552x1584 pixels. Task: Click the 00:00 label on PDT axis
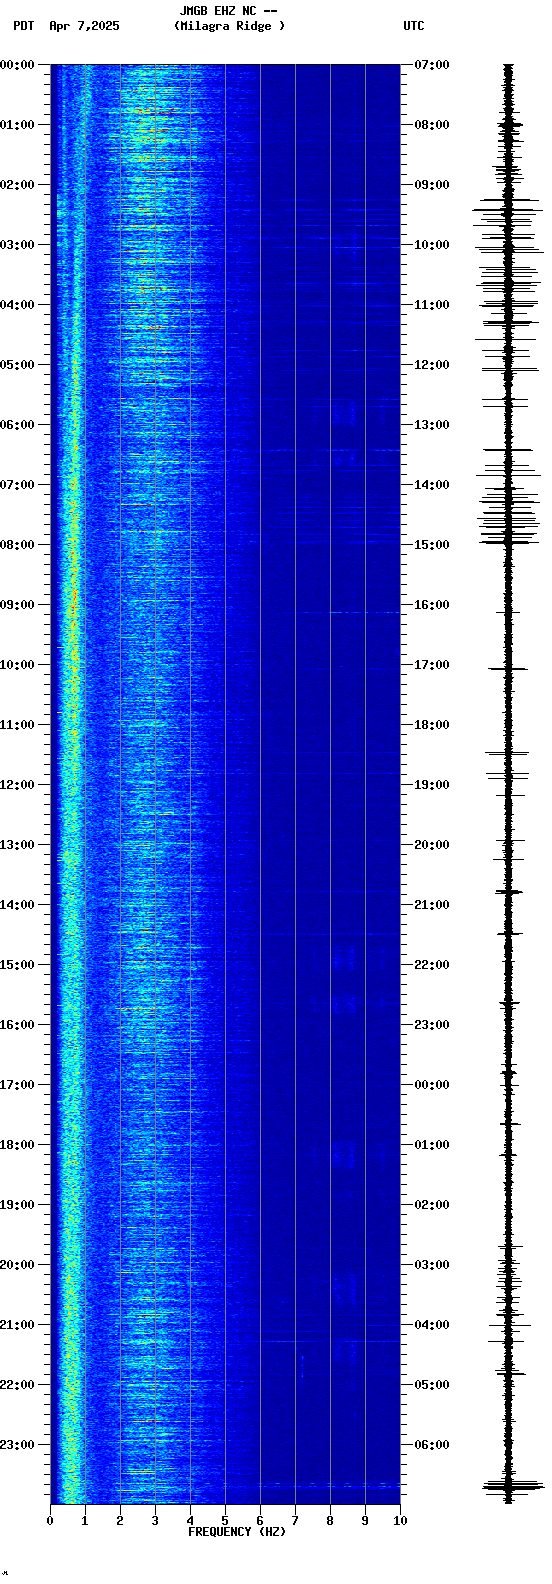(17, 65)
